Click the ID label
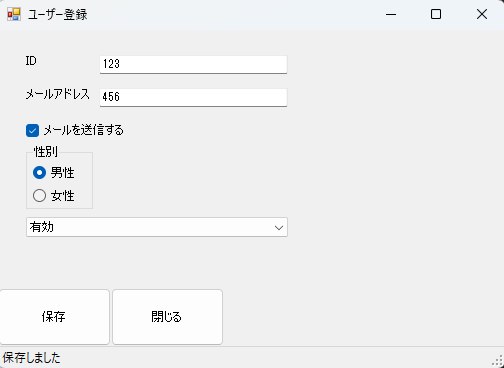The height and width of the screenshot is (368, 504). (31, 61)
